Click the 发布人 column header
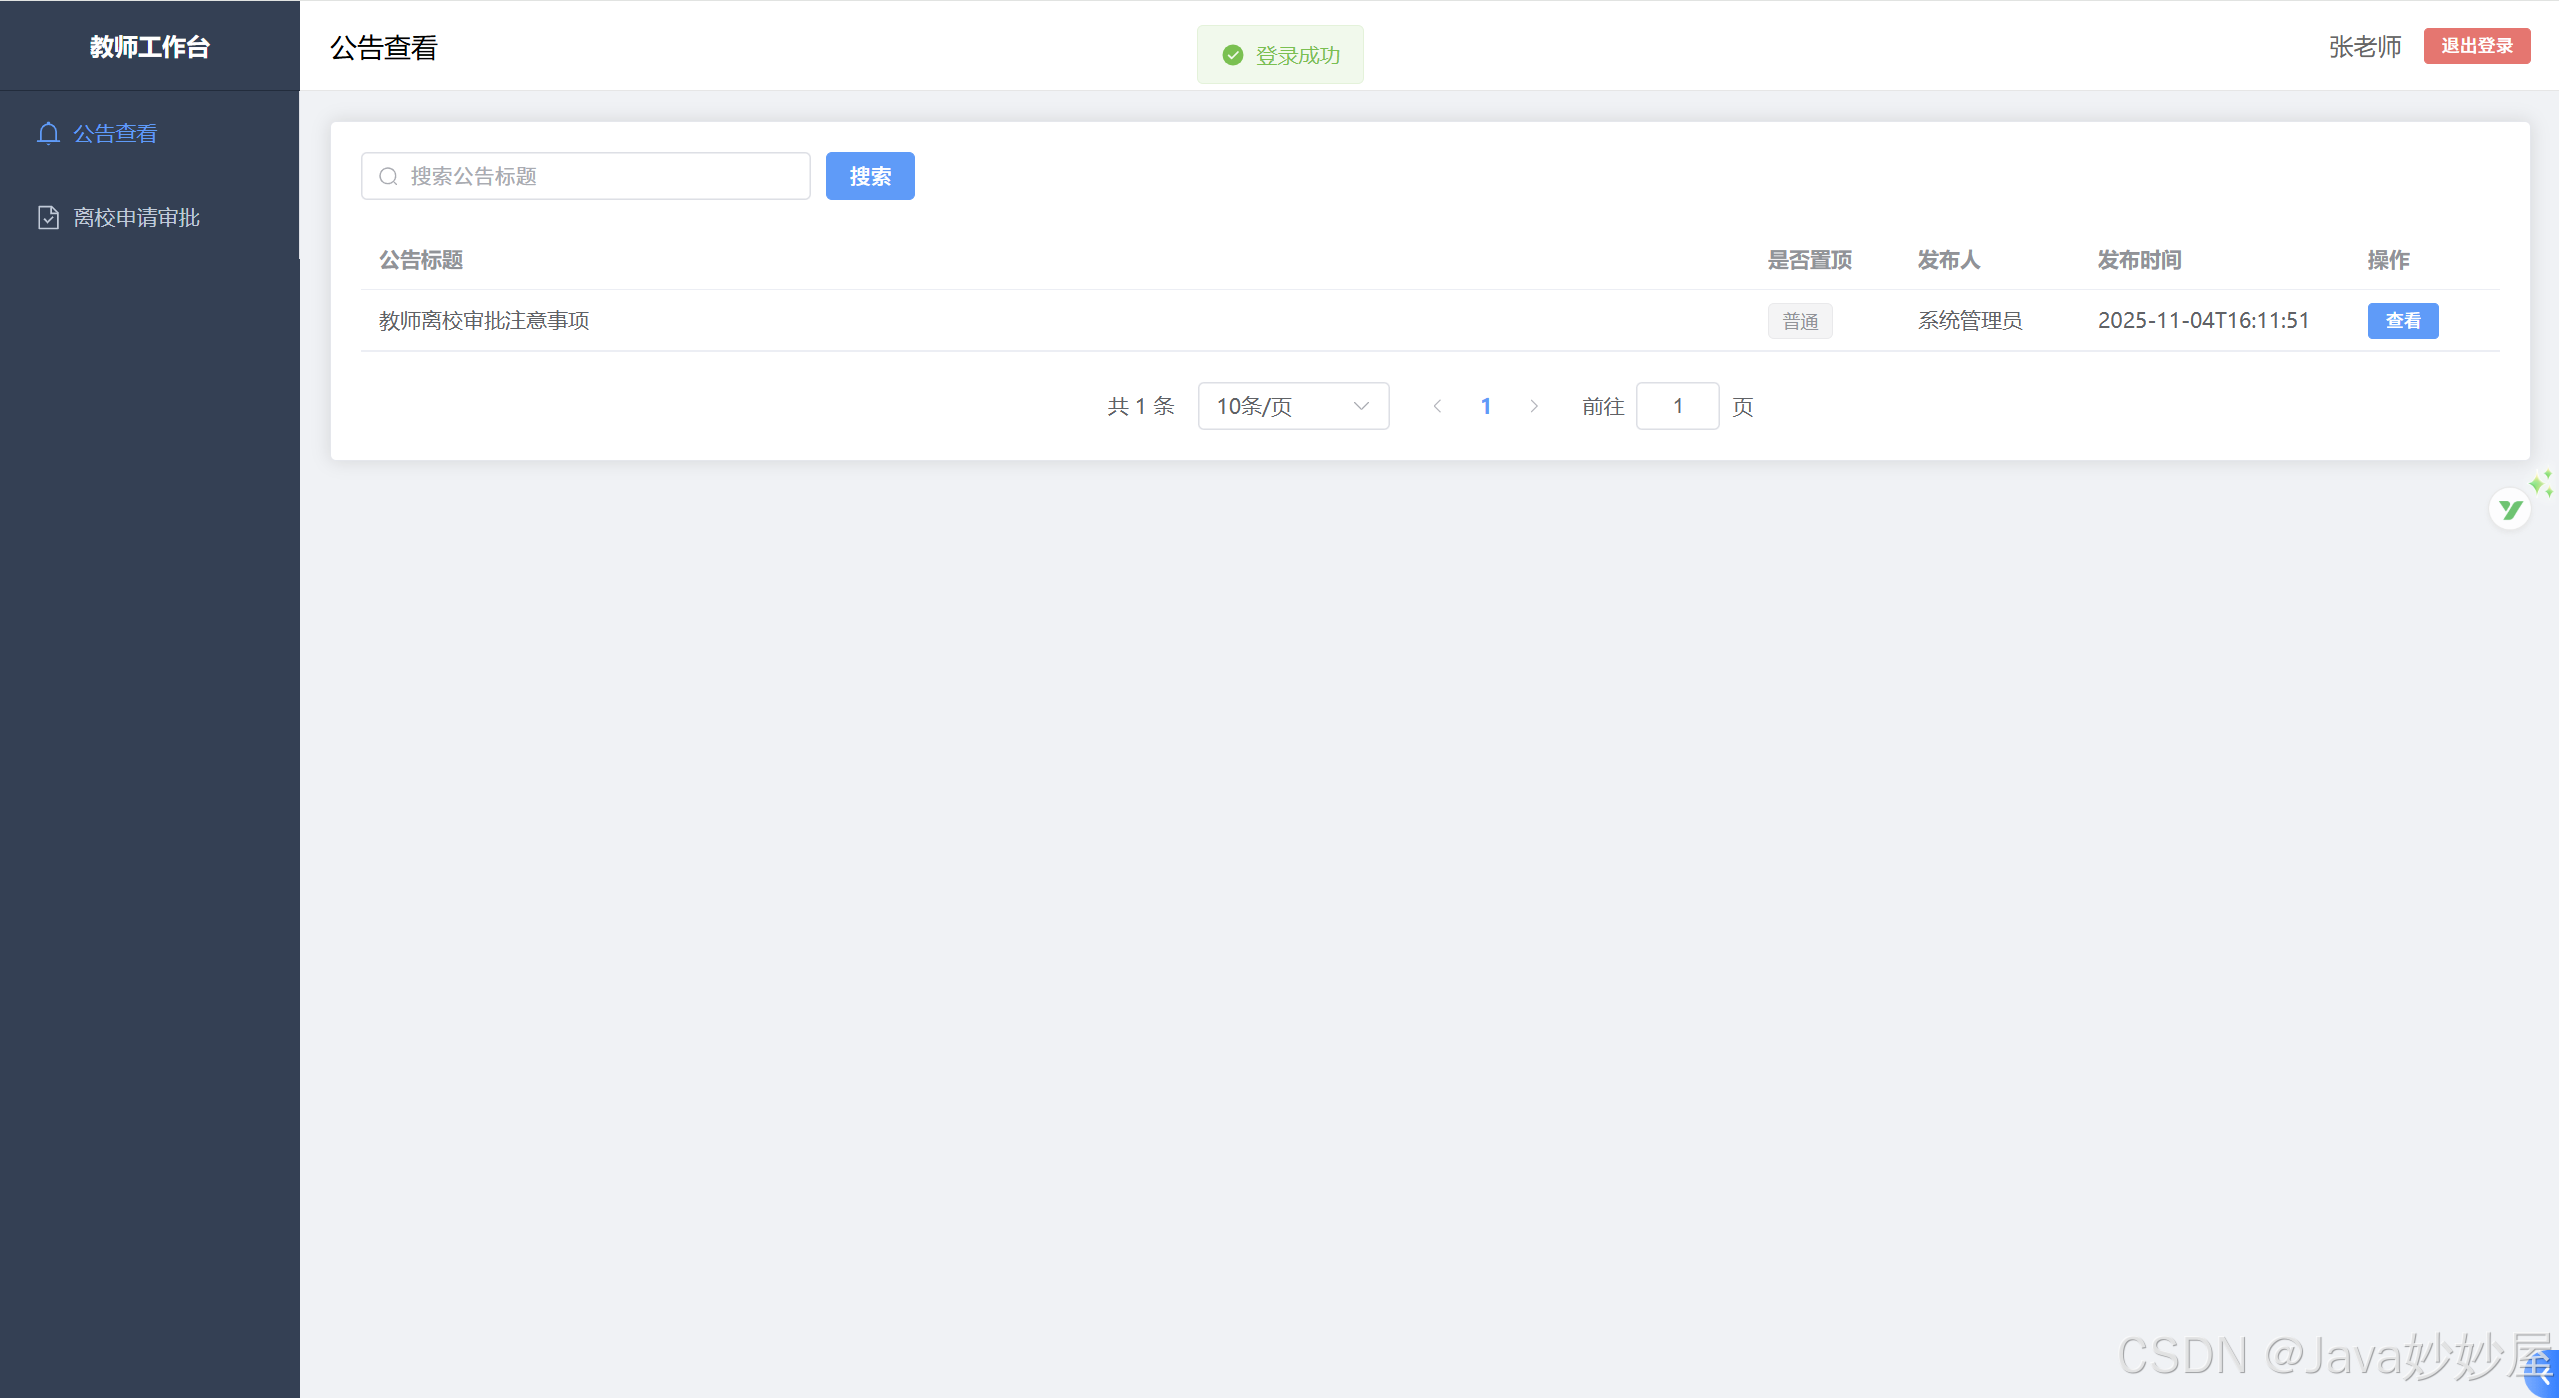Image resolution: width=2559 pixels, height=1398 pixels. coord(1949,260)
